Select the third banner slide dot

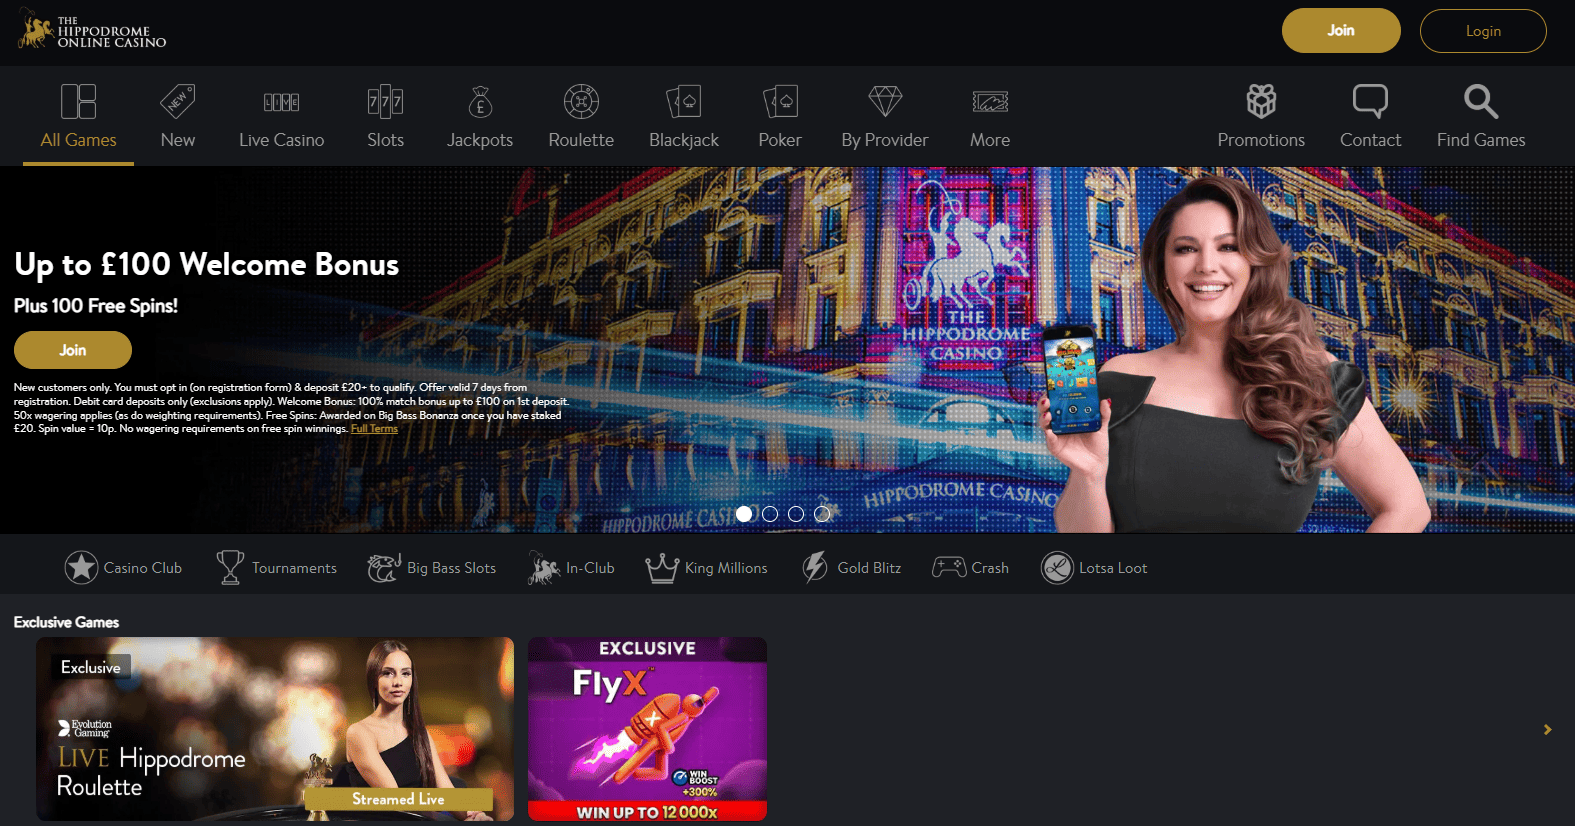[796, 514]
